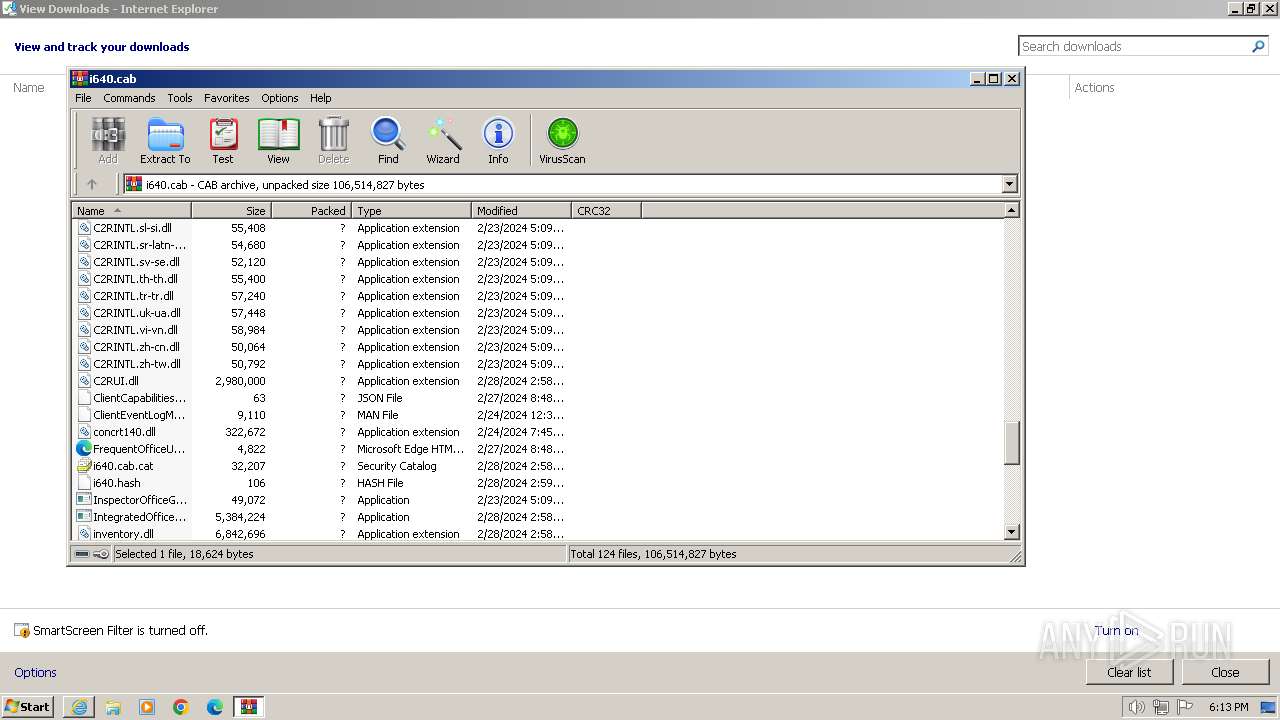This screenshot has height=720, width=1280.
Task: Sort by Type column header
Action: pos(412,210)
